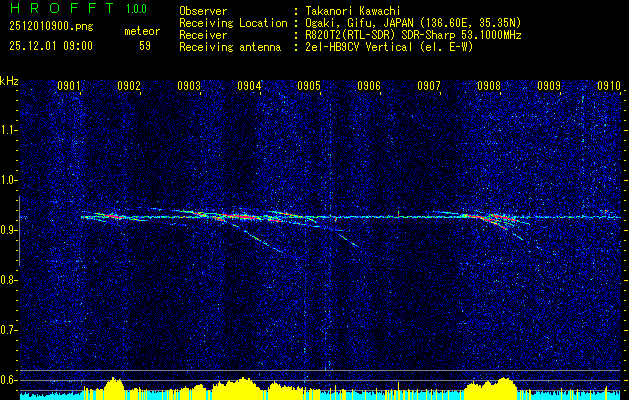Click the HROFFT title text
The image size is (629, 400).
tap(61, 8)
